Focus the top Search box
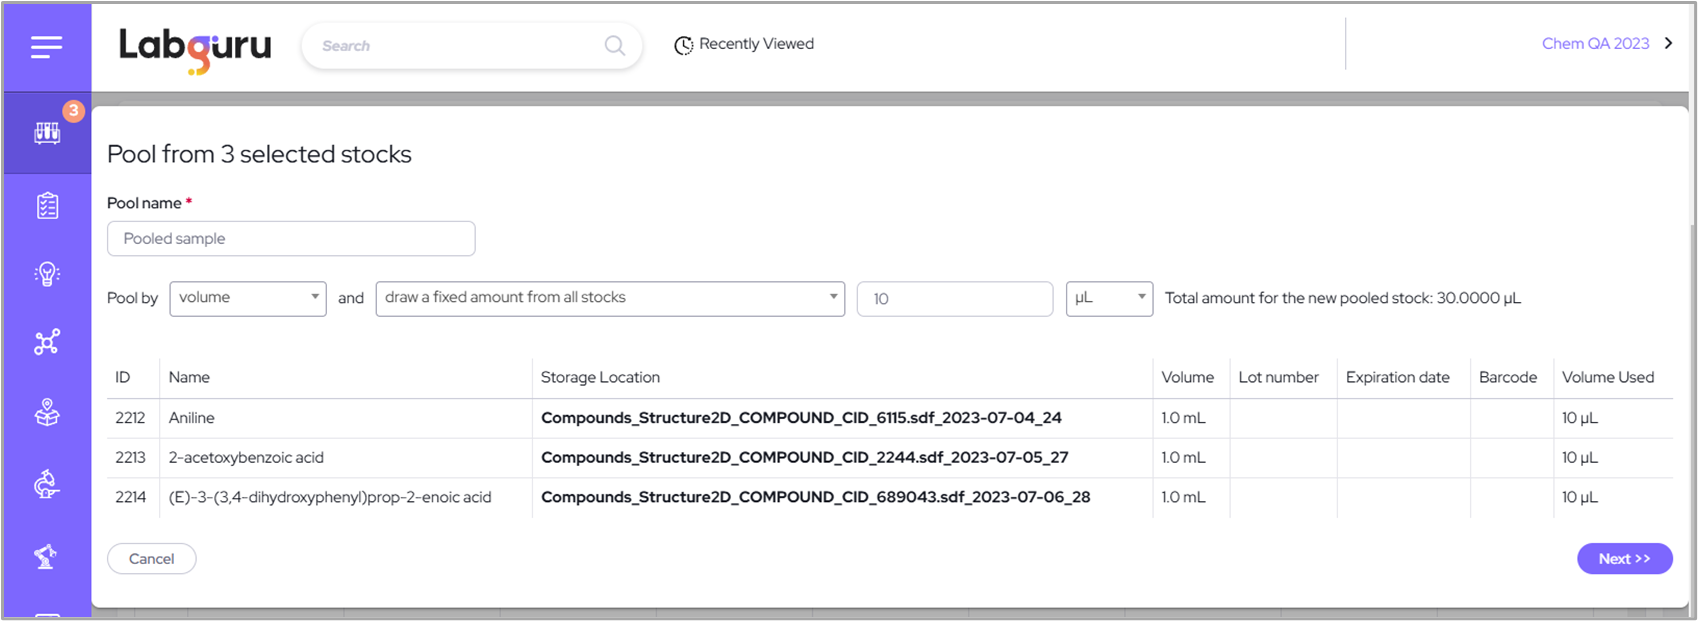The image size is (1698, 621). (460, 46)
